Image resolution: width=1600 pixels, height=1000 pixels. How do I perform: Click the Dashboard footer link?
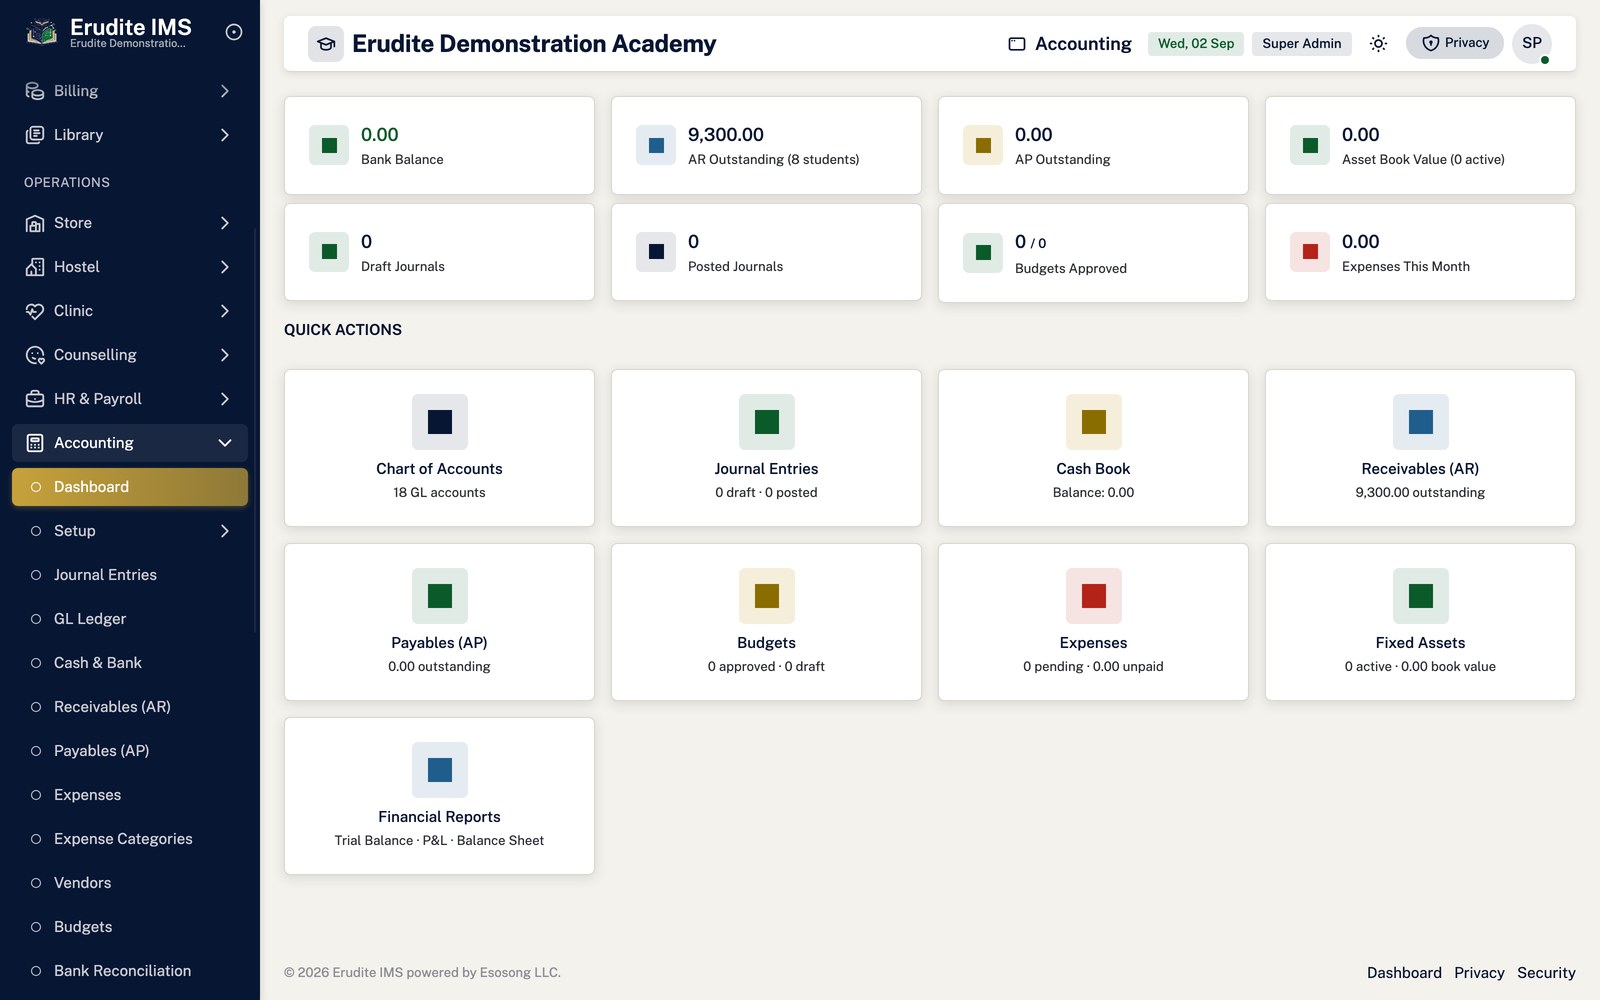pyautogui.click(x=1404, y=973)
